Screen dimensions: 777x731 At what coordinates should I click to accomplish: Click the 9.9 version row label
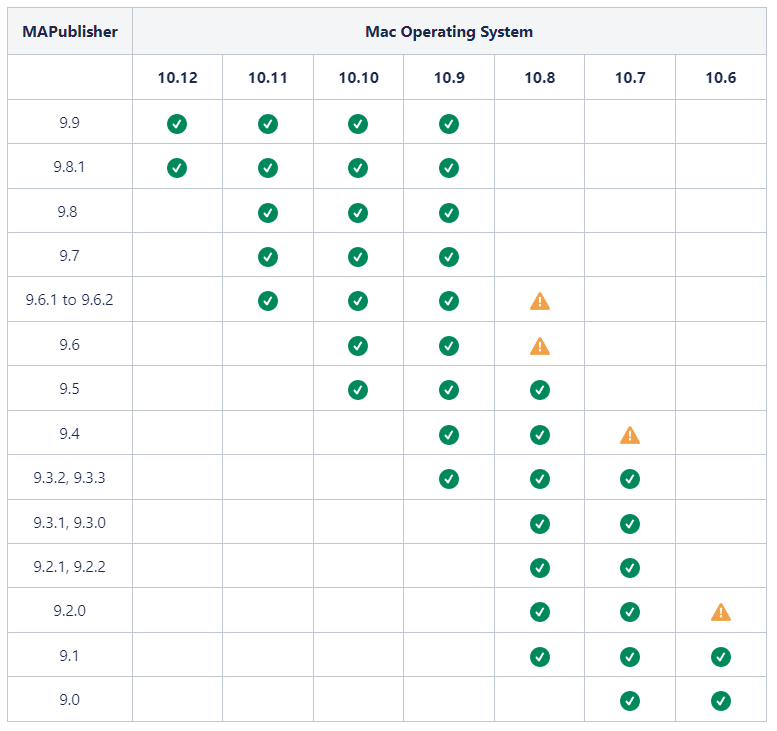(69, 122)
